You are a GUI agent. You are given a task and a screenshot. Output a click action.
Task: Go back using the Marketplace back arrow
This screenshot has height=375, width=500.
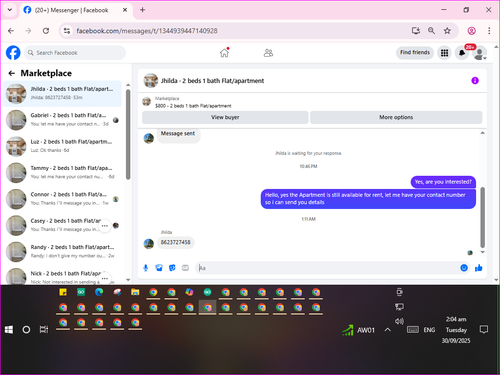[12, 73]
